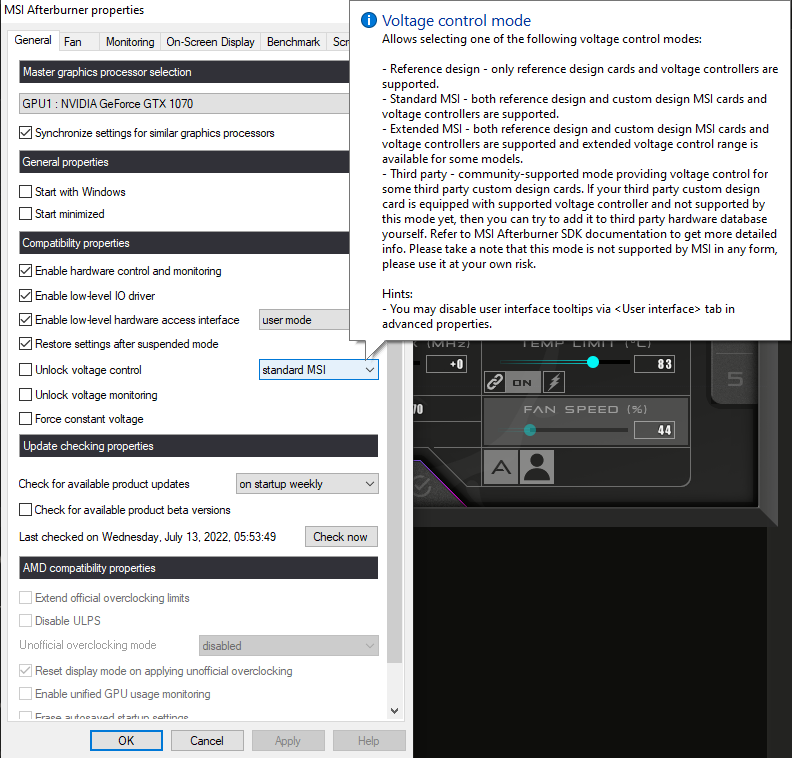The height and width of the screenshot is (758, 792).
Task: Open the on startup weekly dropdown
Action: point(307,484)
